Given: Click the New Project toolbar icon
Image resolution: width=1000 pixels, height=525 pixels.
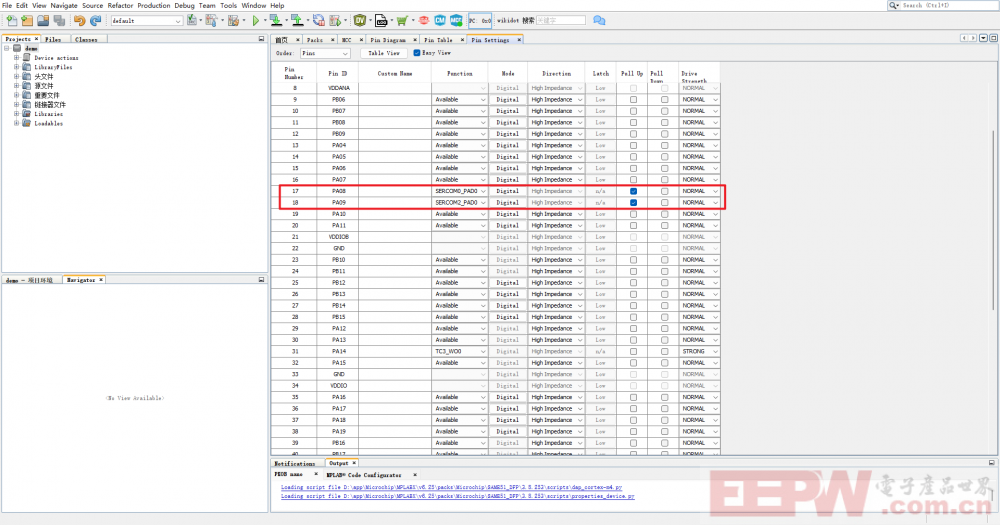Looking at the screenshot, I should coord(27,20).
